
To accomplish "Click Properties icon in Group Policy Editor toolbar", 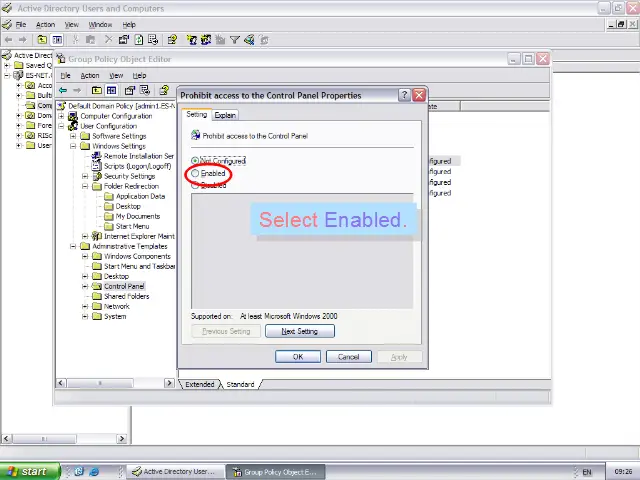I will point(130,90).
